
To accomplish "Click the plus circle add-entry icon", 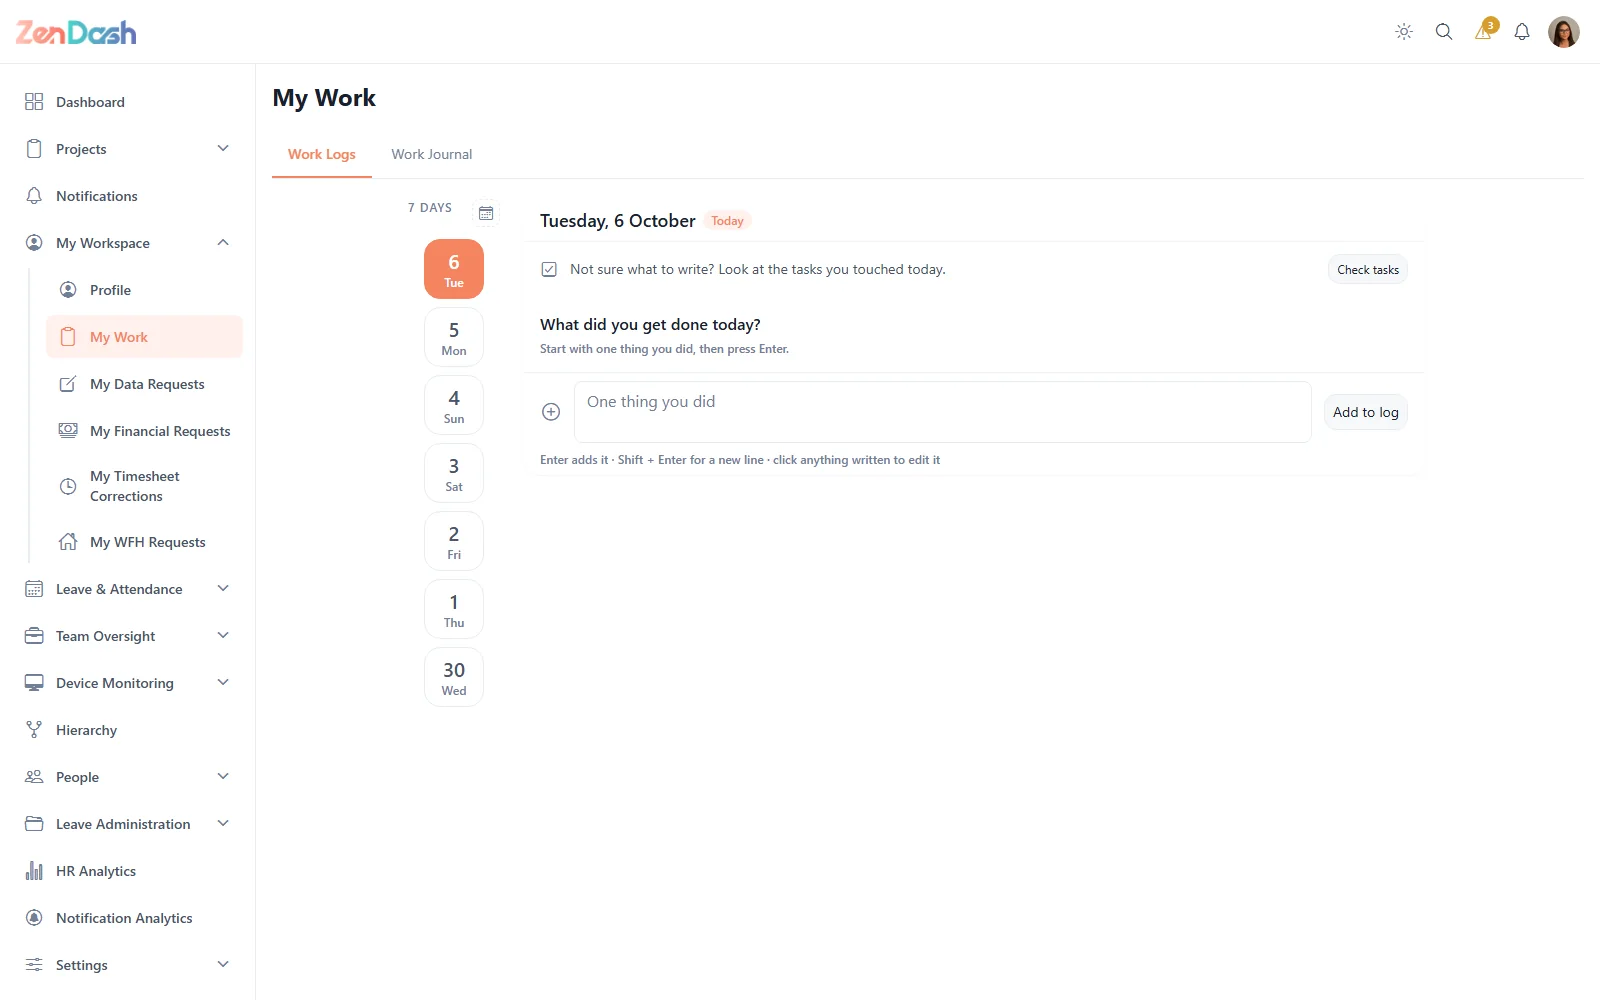I will (x=551, y=412).
